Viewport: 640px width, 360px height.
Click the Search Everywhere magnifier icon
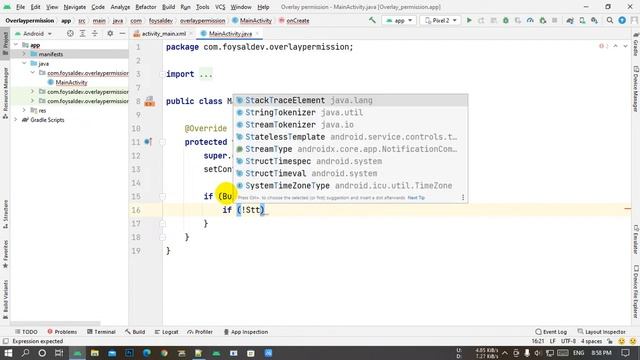610,20
